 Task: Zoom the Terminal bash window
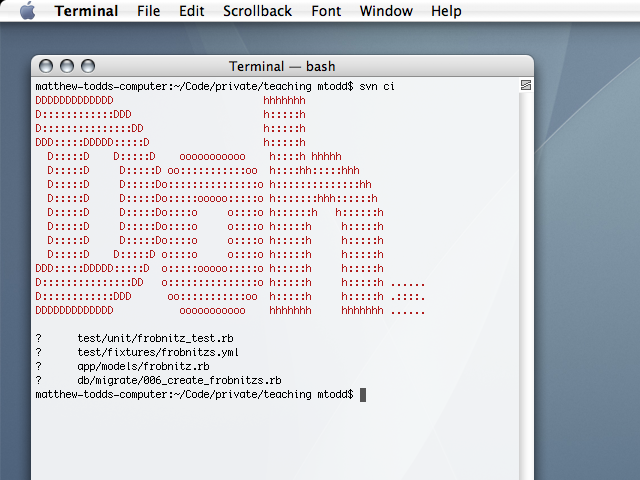click(88, 66)
